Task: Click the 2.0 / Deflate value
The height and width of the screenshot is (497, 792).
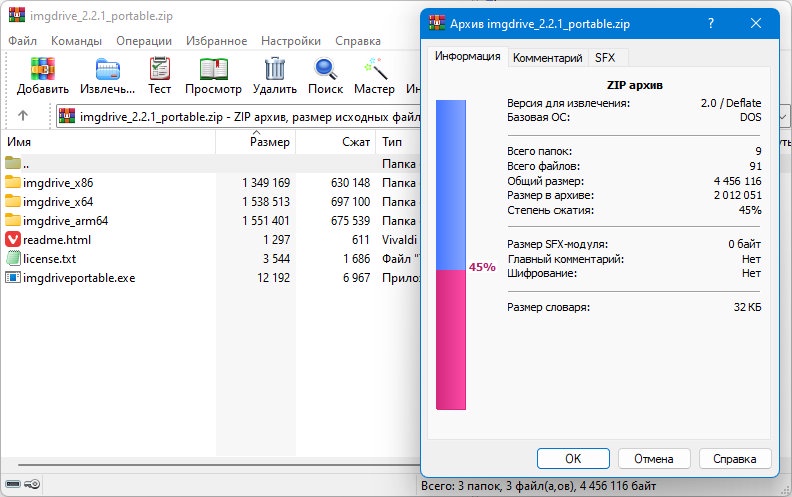Action: [731, 103]
